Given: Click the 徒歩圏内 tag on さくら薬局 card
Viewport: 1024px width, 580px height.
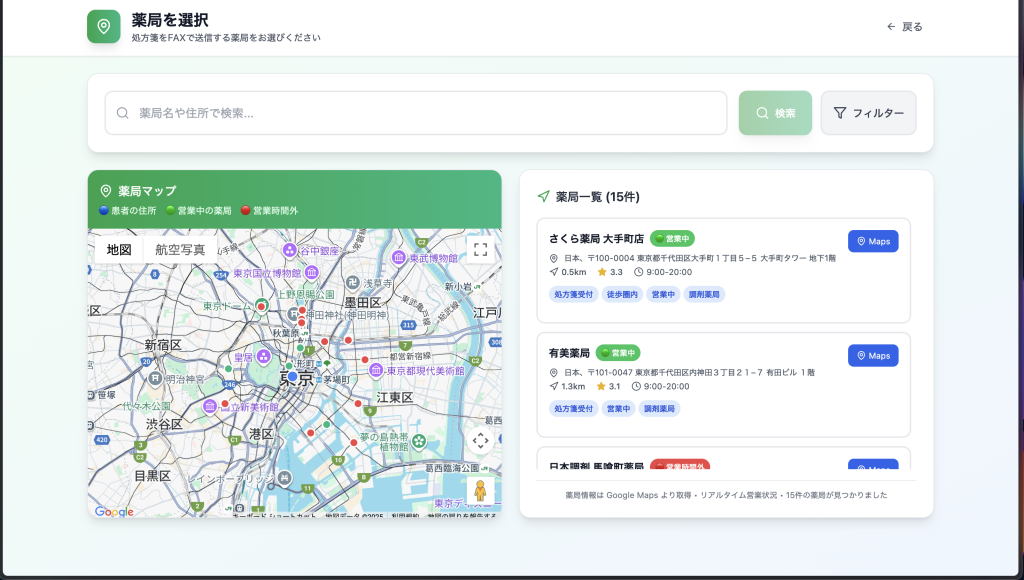Looking at the screenshot, I should click(622, 295).
